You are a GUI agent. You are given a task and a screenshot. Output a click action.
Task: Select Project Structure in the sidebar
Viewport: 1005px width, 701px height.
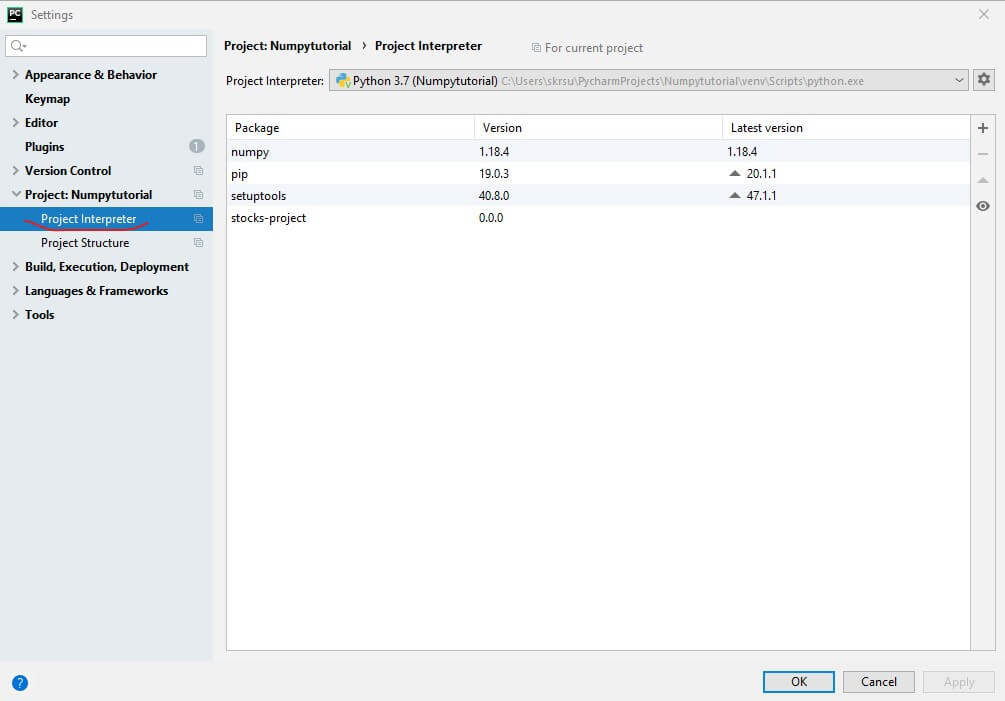[85, 242]
